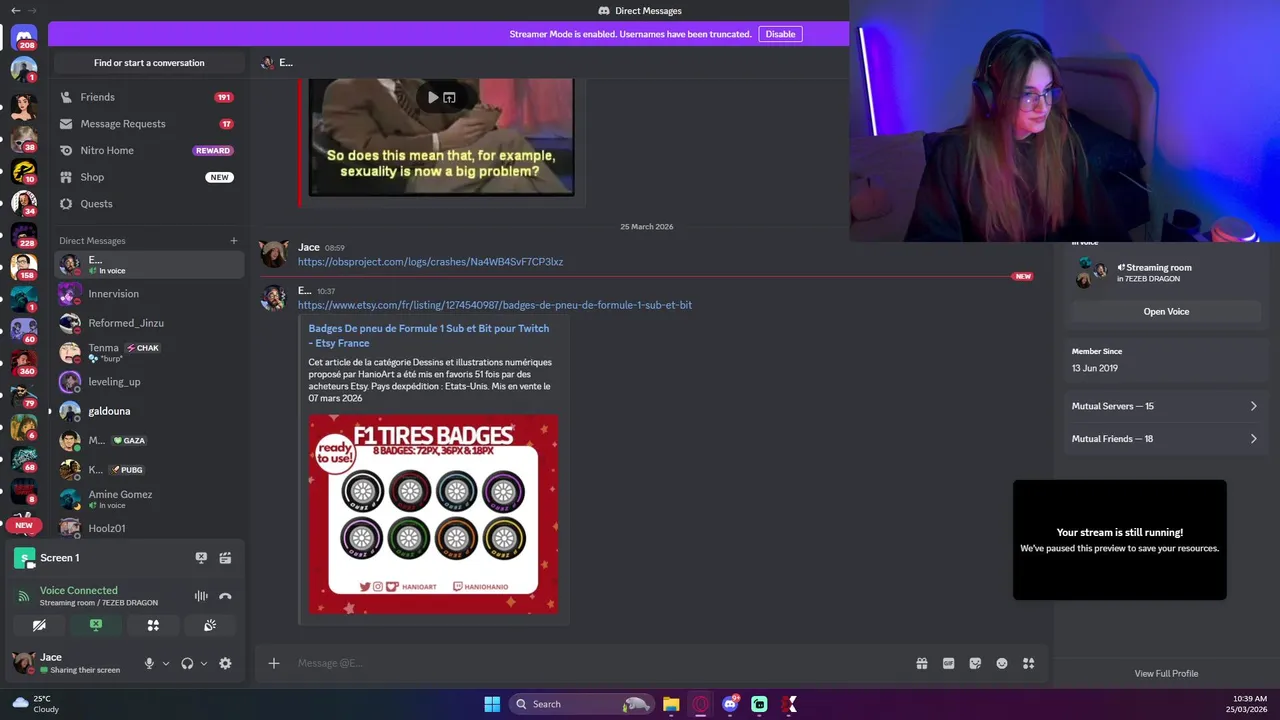This screenshot has height=720, width=1280.
Task: Open the soundboard button
Action: coord(210,625)
